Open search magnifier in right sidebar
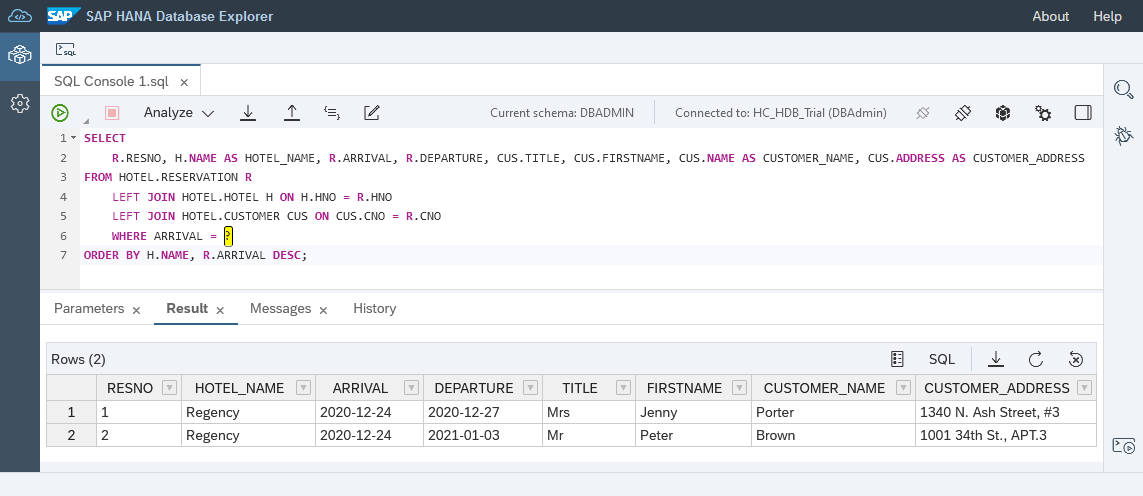The image size is (1143, 496). point(1123,89)
